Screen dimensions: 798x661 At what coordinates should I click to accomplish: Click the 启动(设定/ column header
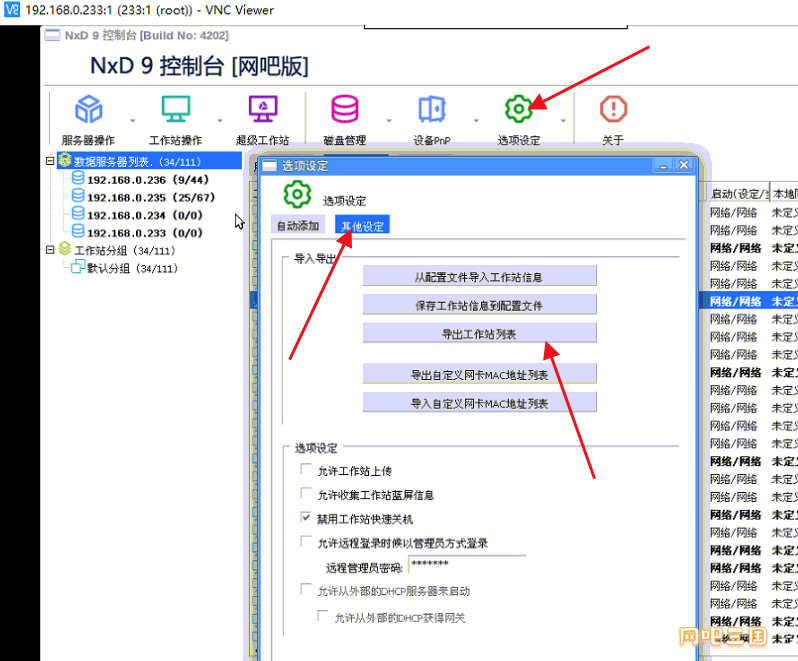point(739,194)
